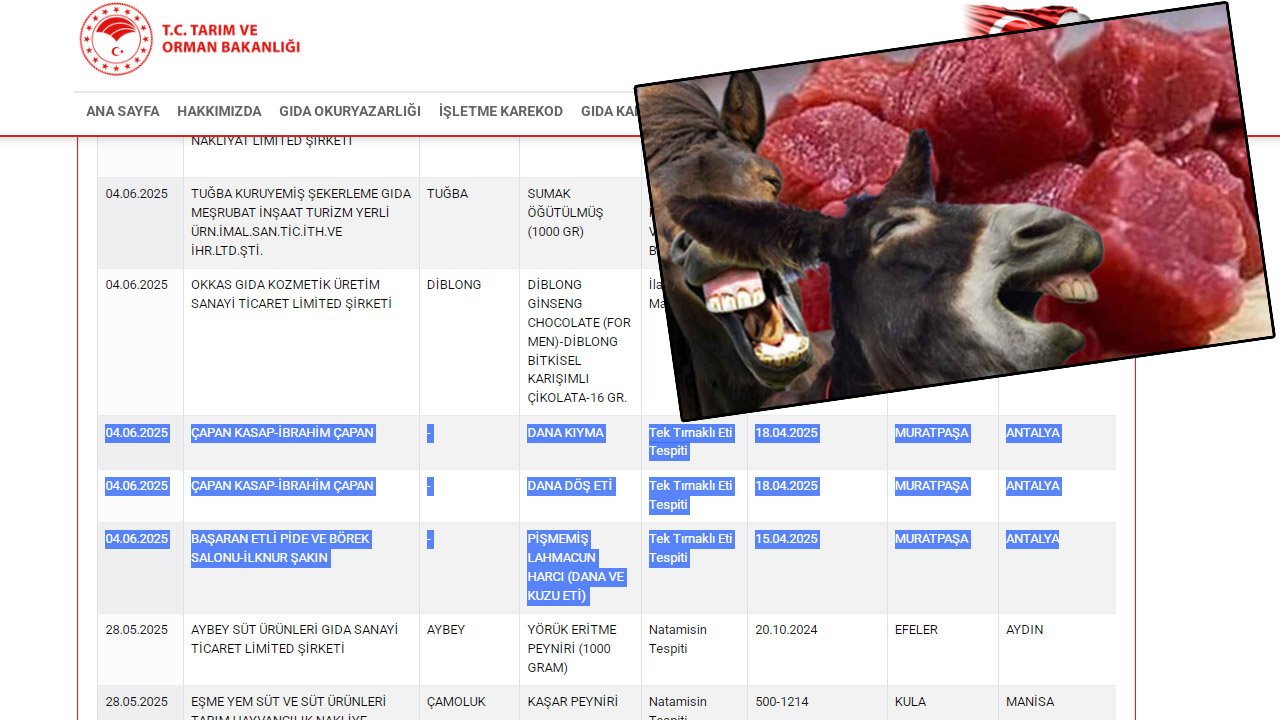Select the TUĞBA KURUYEMİŞ ŞEKERLEME company cell

pos(301,222)
